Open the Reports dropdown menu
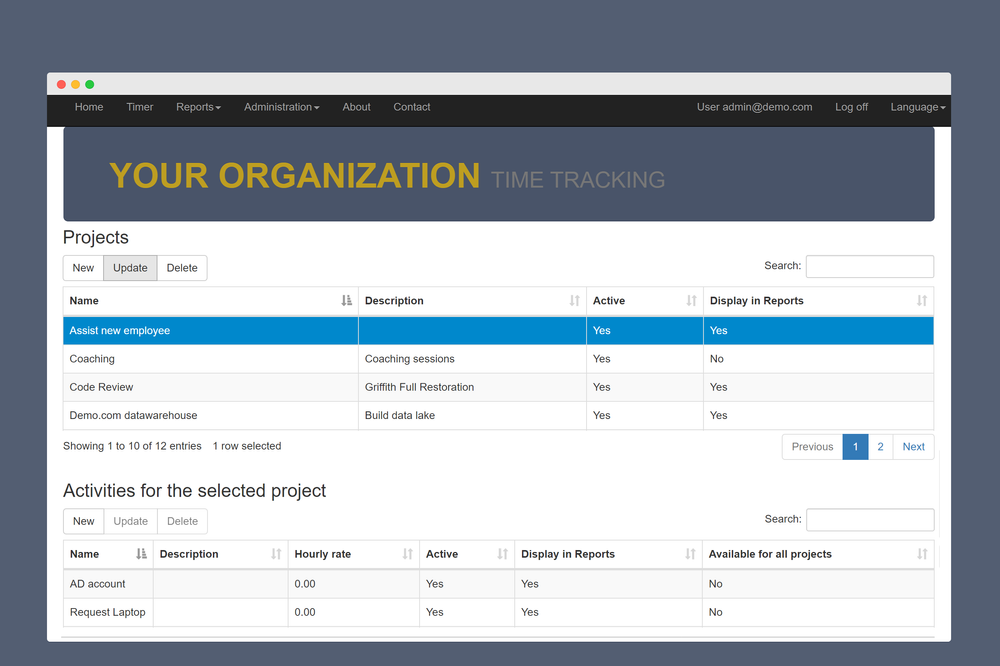The height and width of the screenshot is (666, 1000). point(198,107)
